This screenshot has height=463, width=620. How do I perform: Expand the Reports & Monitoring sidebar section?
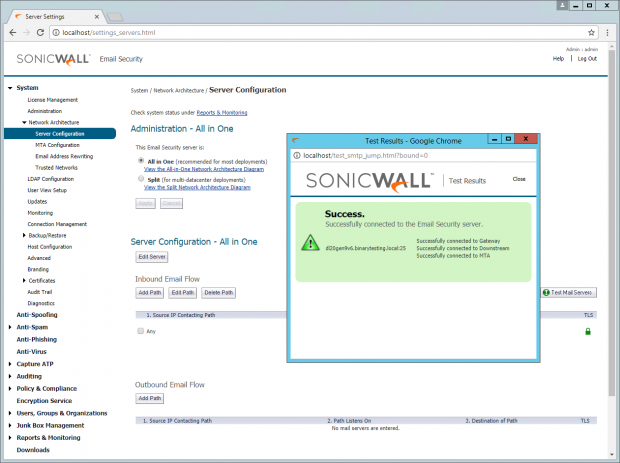[10, 438]
